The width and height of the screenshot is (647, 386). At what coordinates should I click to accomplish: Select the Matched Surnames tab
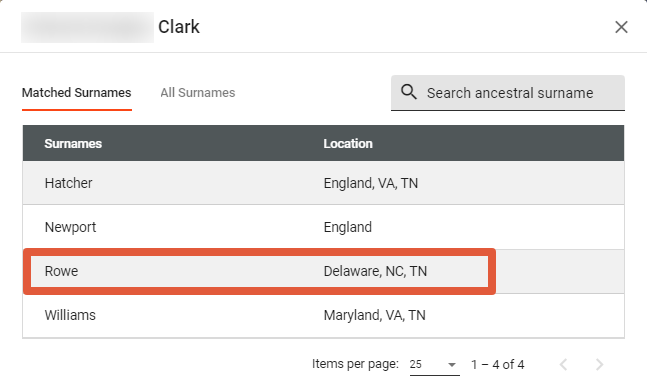coord(76,92)
